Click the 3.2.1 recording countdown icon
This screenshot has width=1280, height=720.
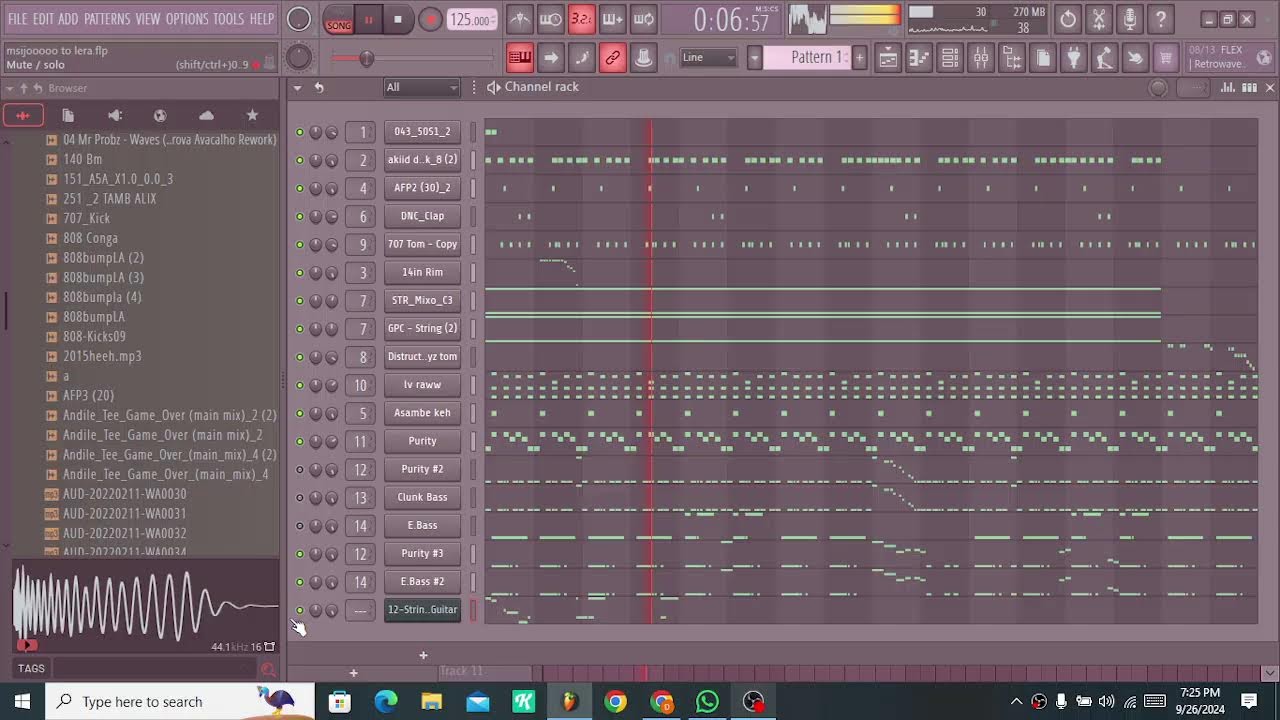(x=582, y=19)
